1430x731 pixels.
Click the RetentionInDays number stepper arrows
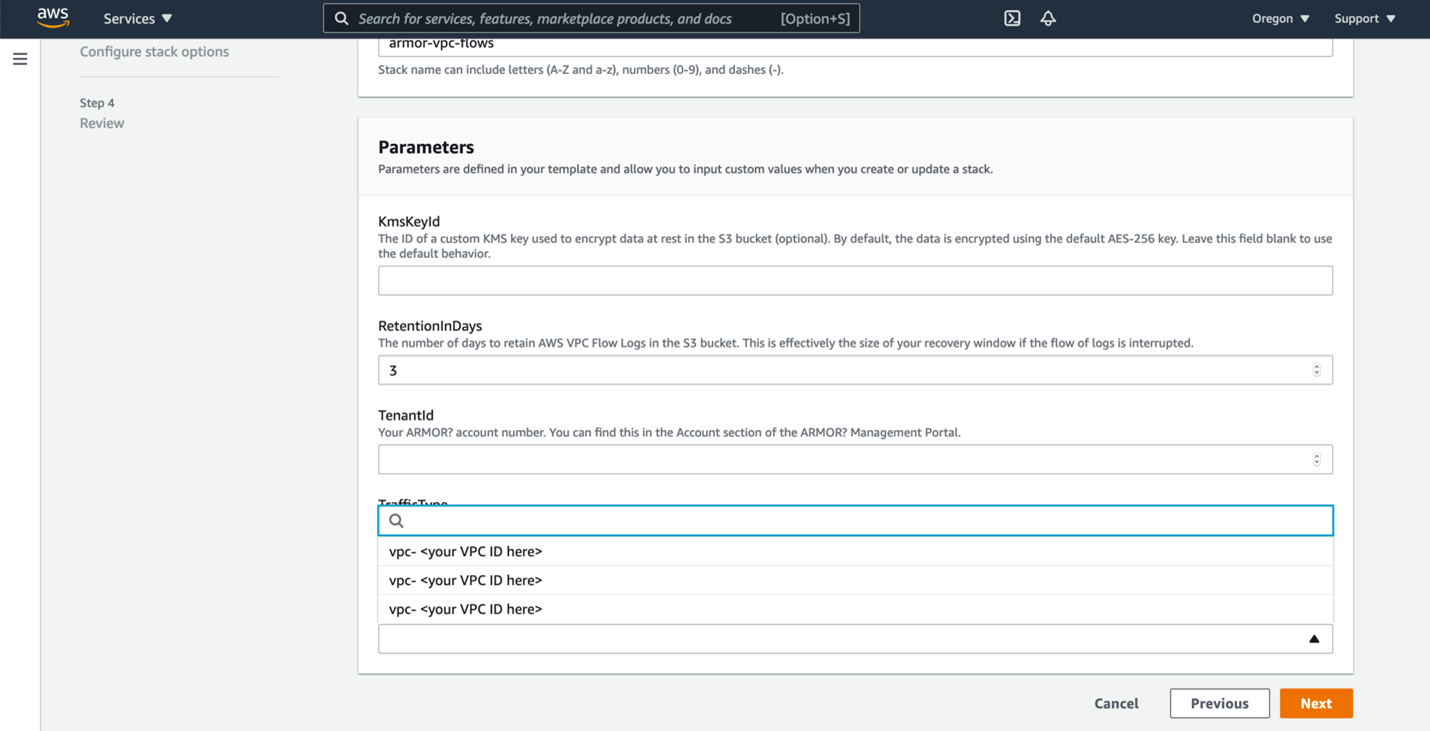[x=1316, y=370]
